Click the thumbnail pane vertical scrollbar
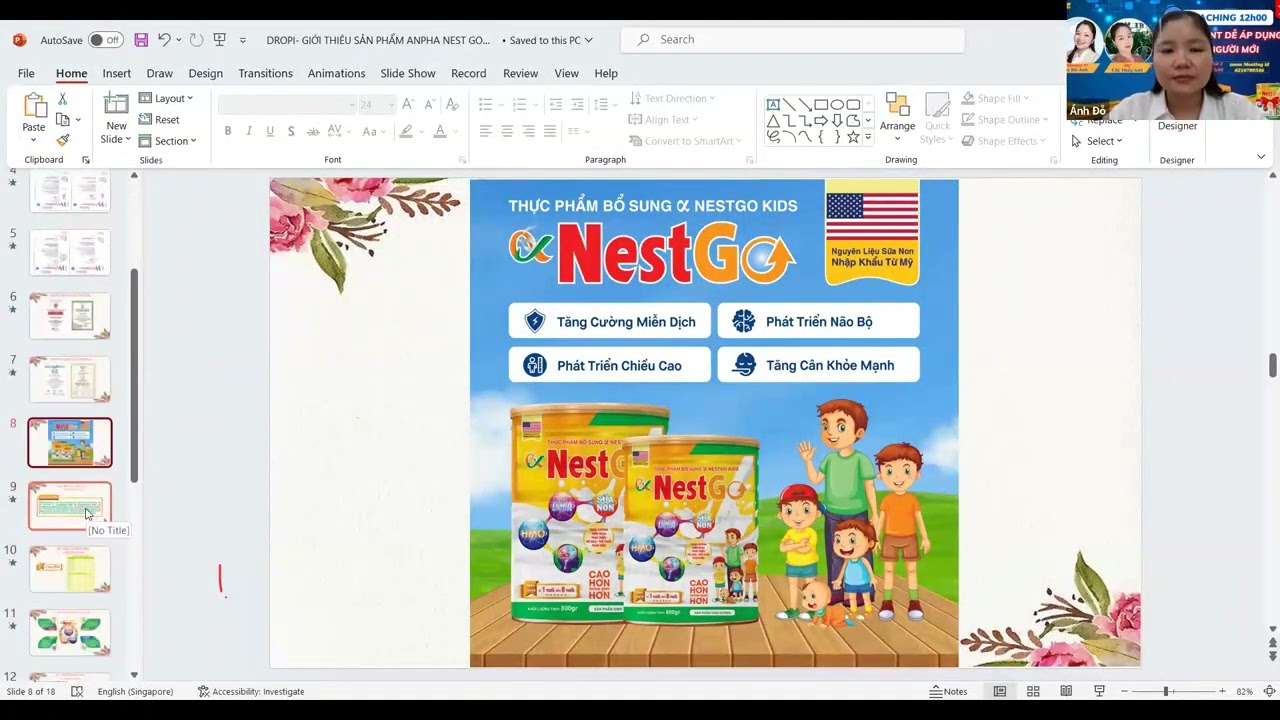This screenshot has width=1280, height=720. tap(134, 375)
